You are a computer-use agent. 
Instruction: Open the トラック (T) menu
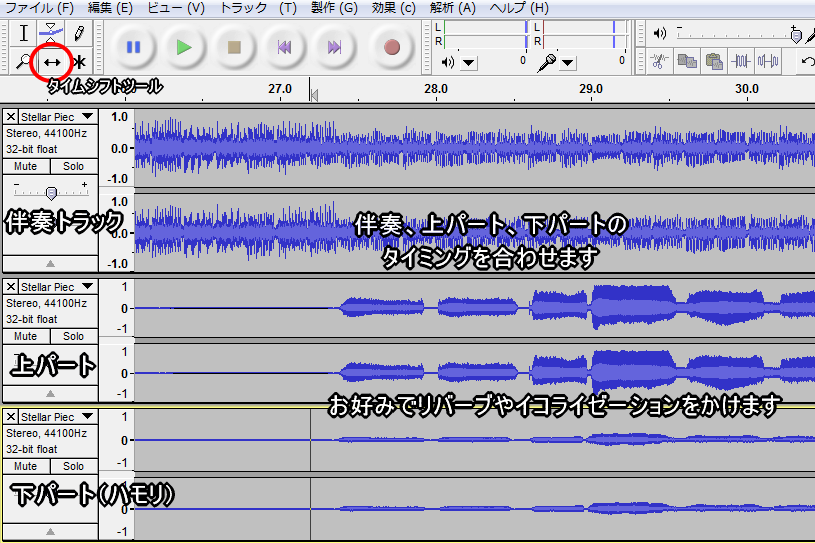coord(258,8)
